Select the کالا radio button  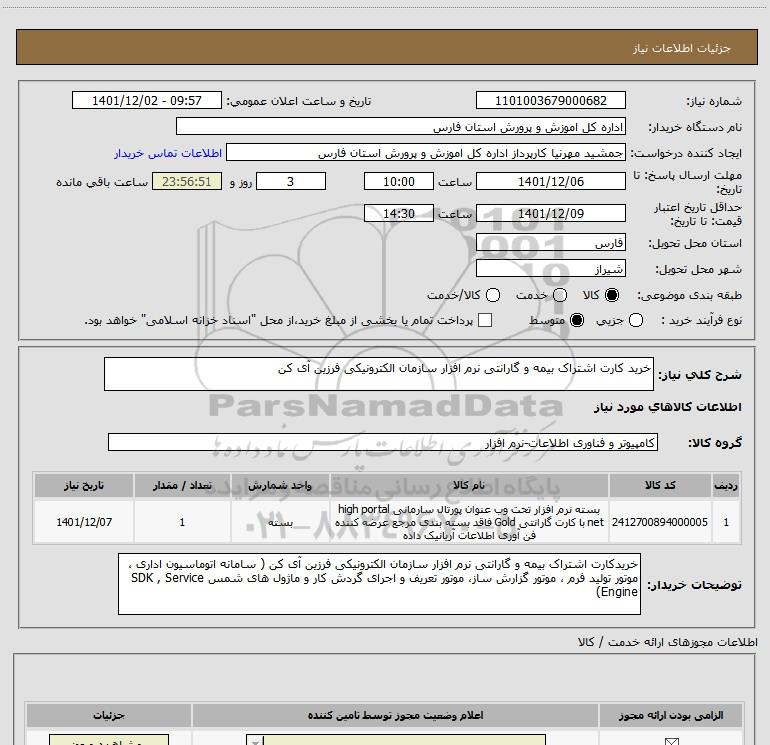click(x=612, y=295)
